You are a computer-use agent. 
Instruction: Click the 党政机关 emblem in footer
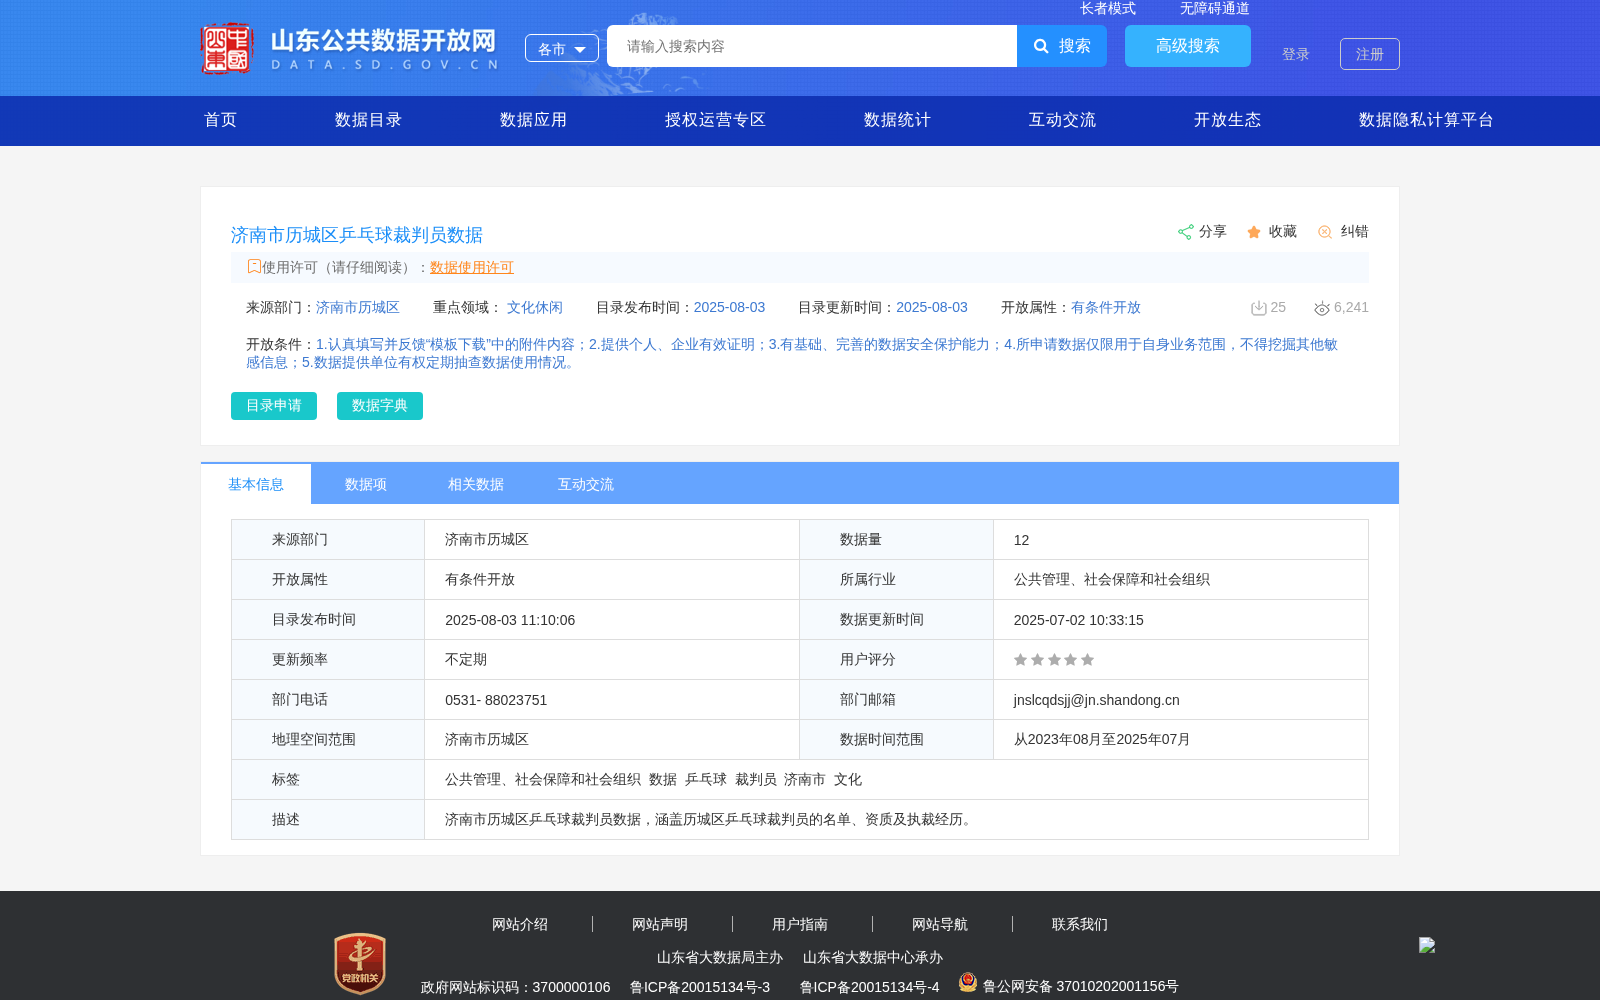tap(360, 963)
